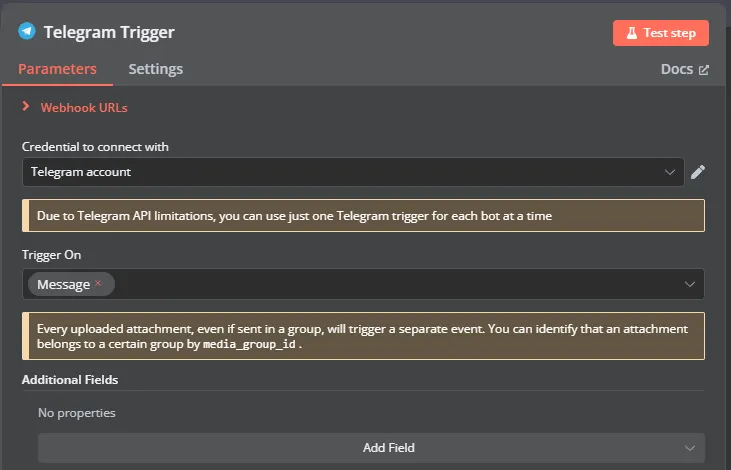Open the Telegram account credential dropdown
The image size is (731, 470).
pyautogui.click(x=353, y=172)
